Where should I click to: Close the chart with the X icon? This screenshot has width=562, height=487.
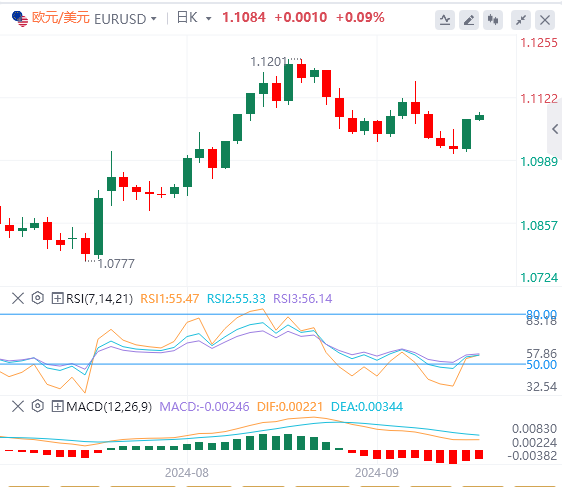point(545,20)
